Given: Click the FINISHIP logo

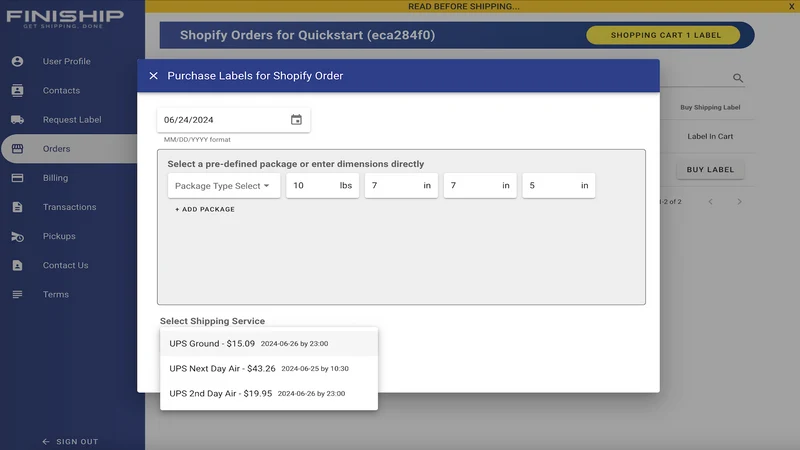Looking at the screenshot, I should point(65,19).
